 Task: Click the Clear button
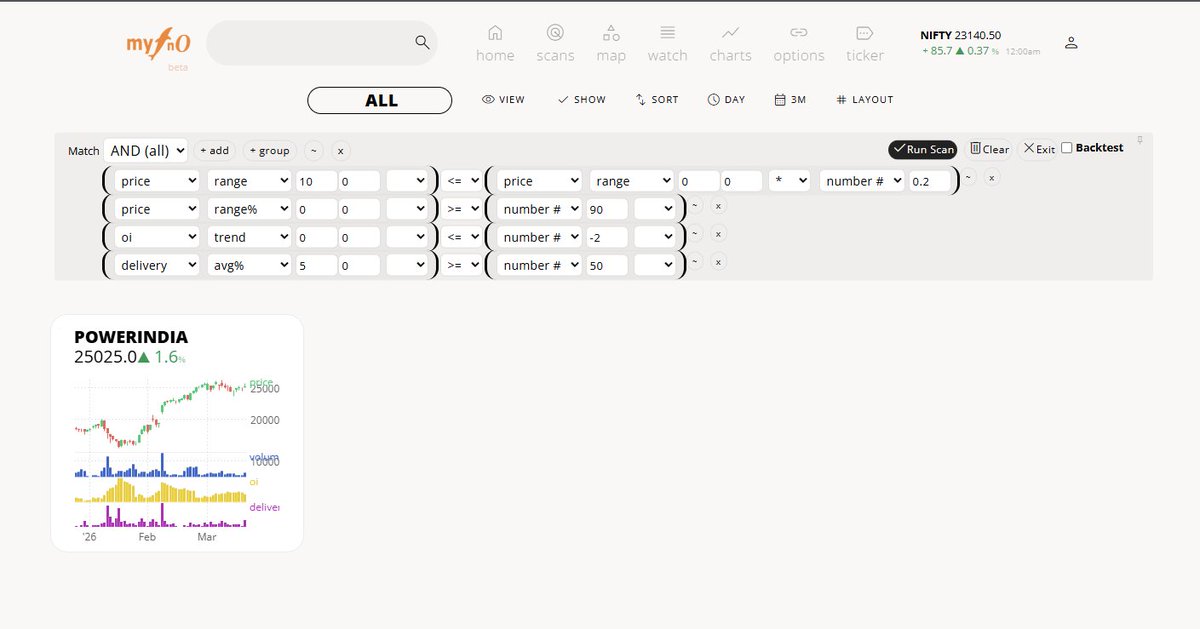pos(990,149)
